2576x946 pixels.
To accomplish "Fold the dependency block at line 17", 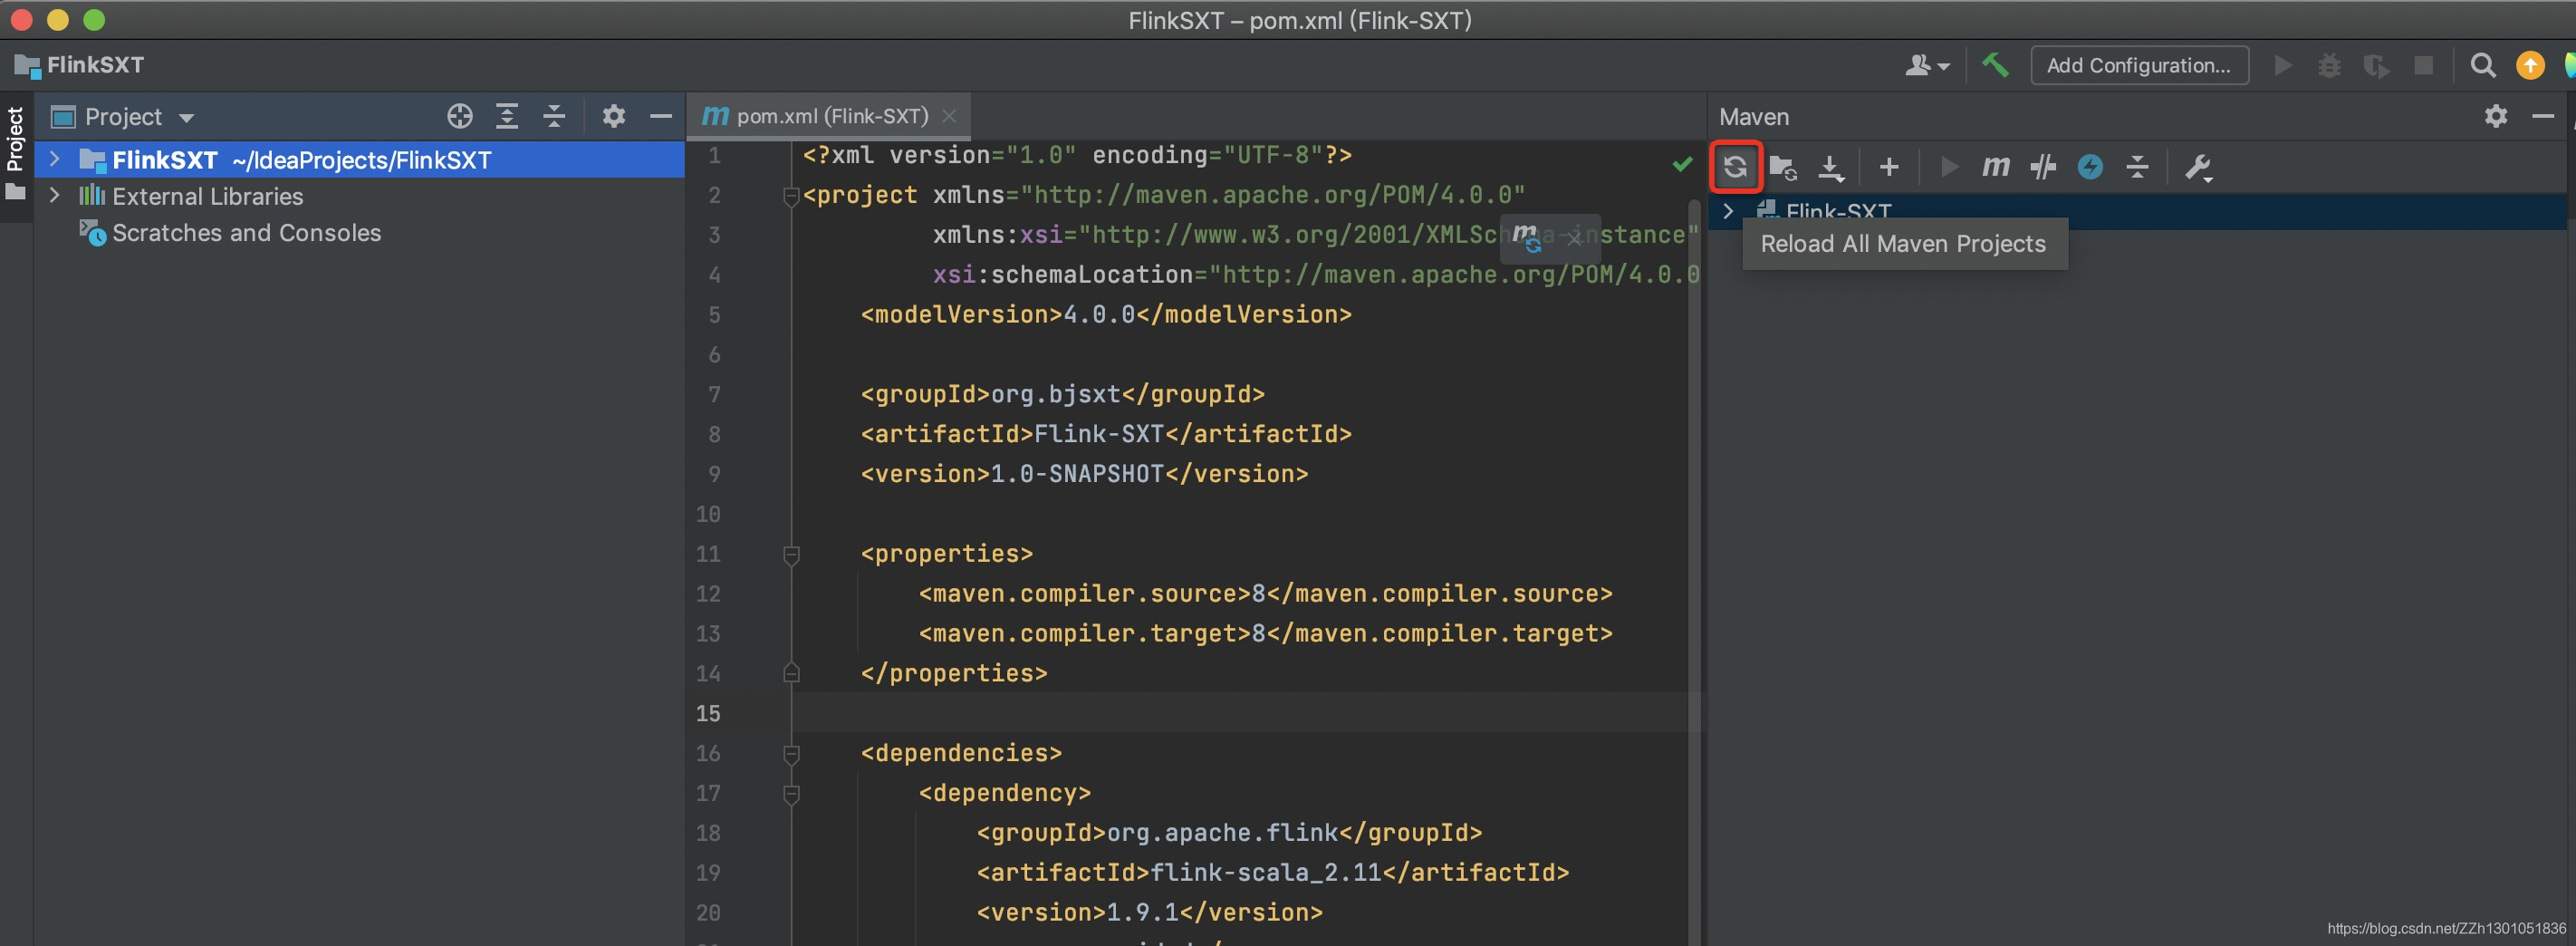I will coord(791,794).
